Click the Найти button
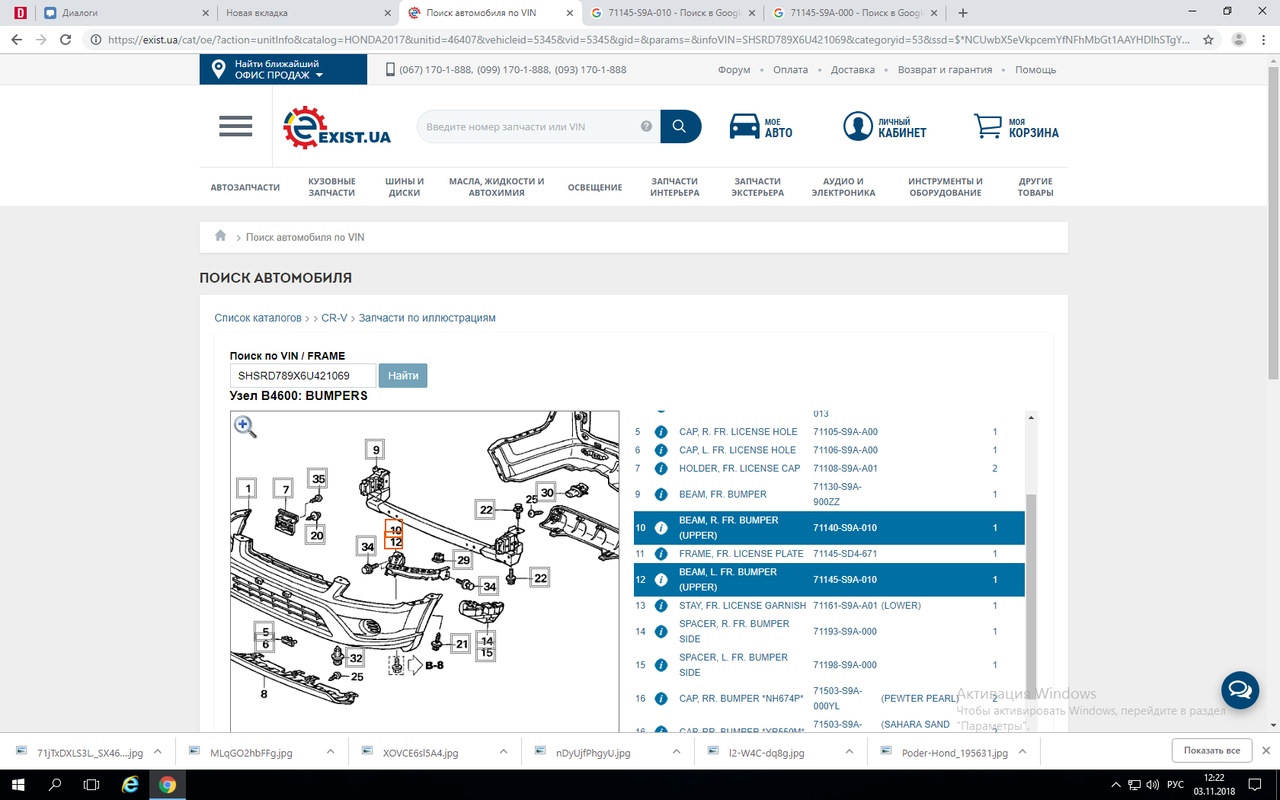The width and height of the screenshot is (1280, 800). (403, 375)
